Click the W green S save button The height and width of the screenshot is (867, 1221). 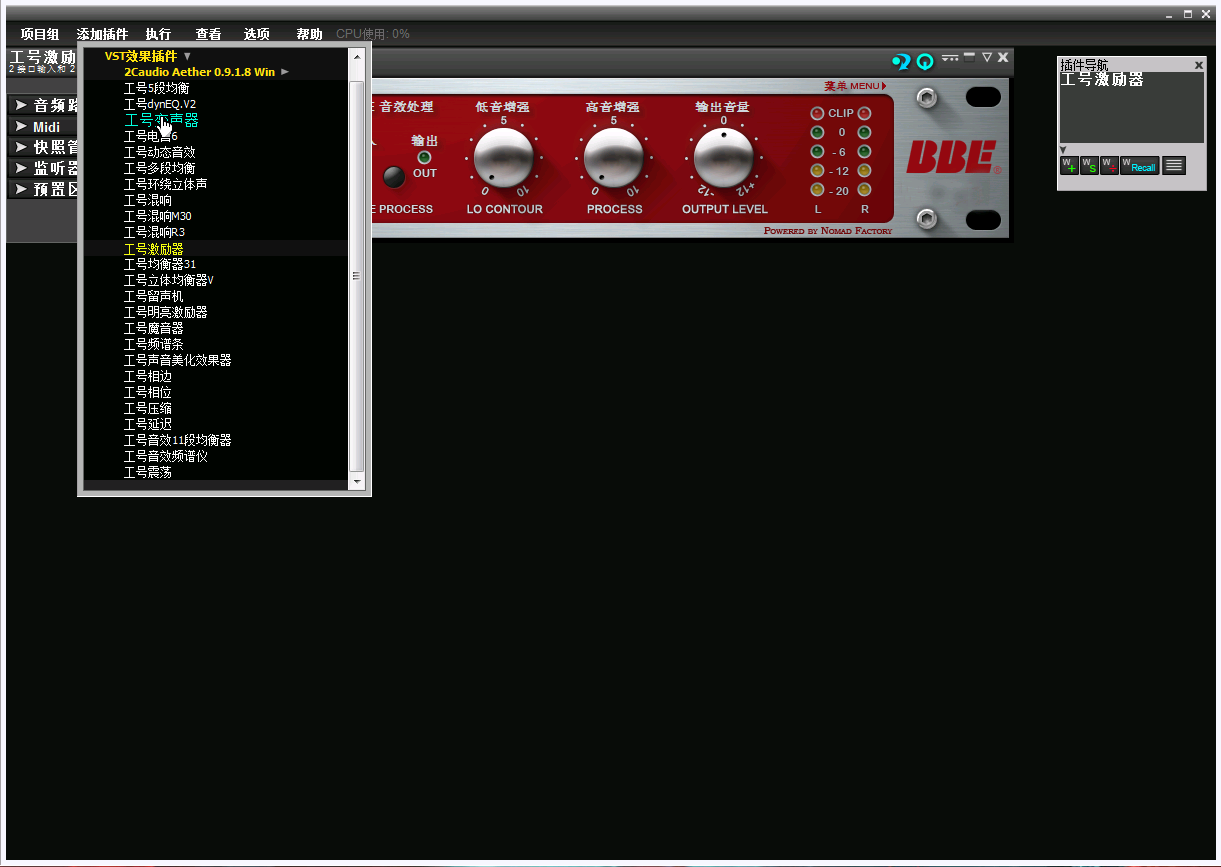click(x=1089, y=165)
